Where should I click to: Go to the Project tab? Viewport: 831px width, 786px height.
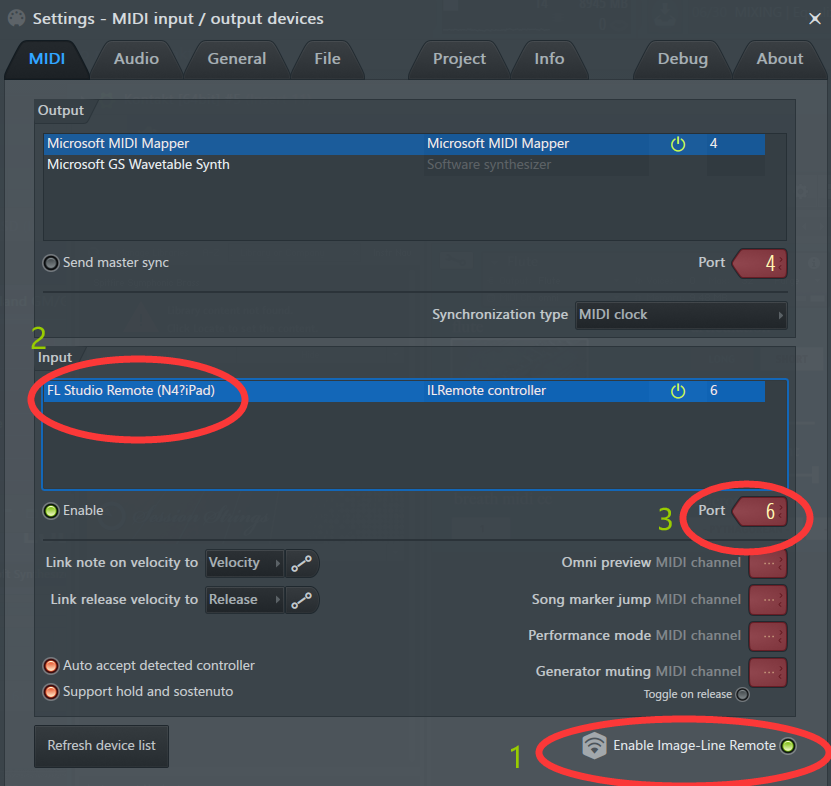coord(459,59)
